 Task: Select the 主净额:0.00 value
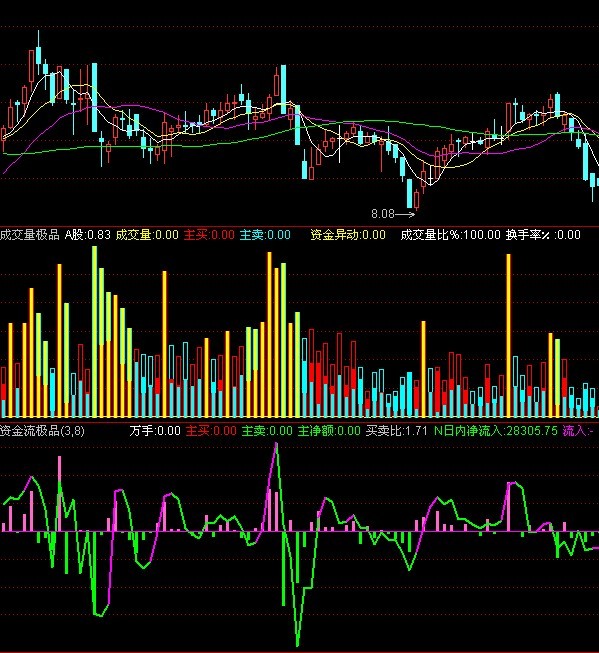[329, 431]
